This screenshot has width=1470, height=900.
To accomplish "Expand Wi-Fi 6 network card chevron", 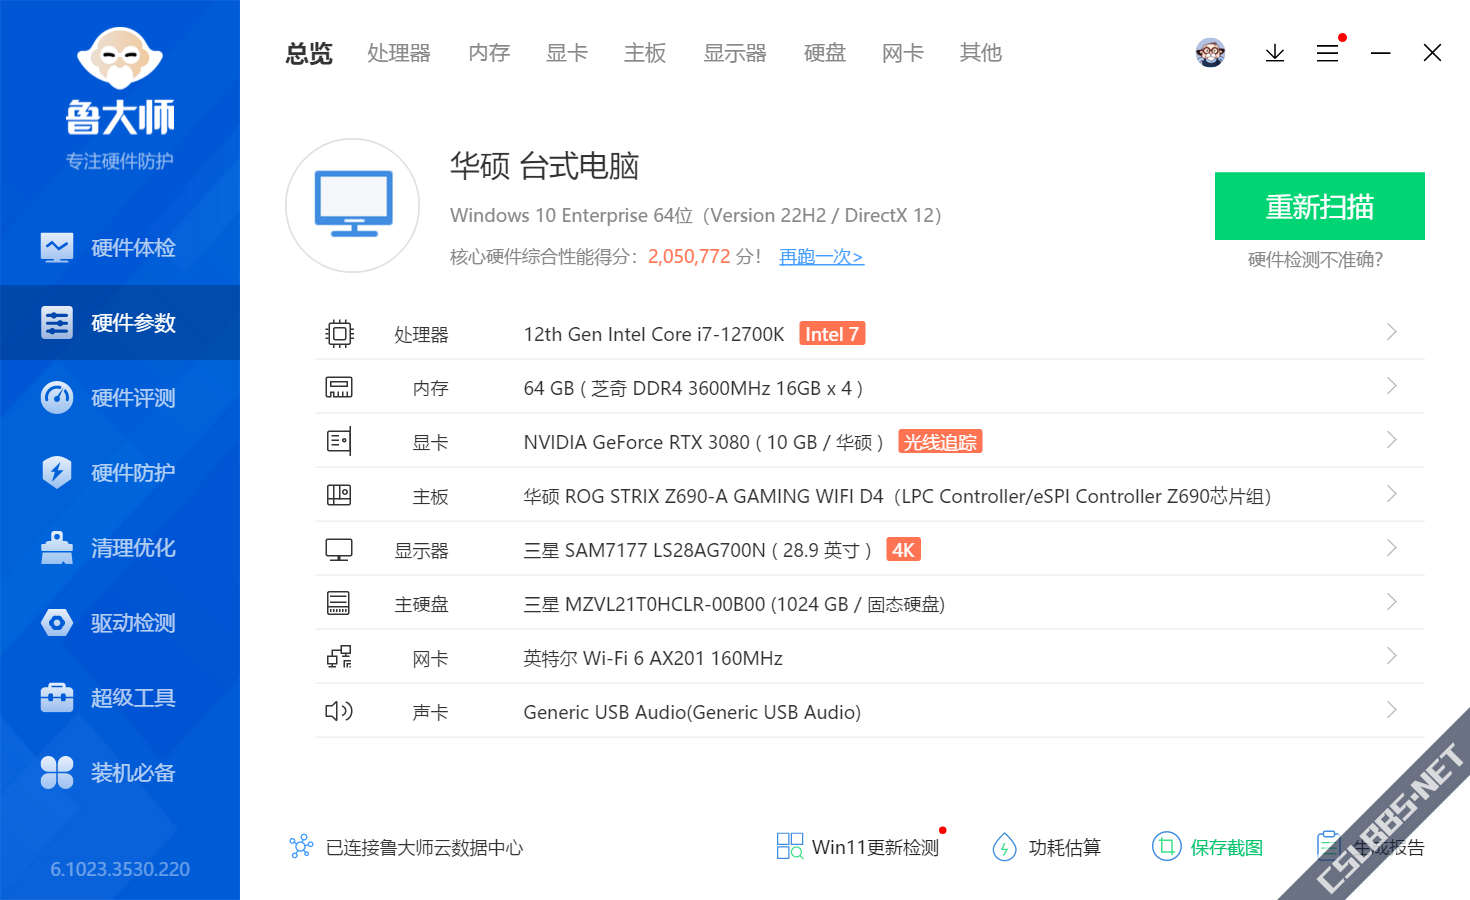I will click(1391, 656).
